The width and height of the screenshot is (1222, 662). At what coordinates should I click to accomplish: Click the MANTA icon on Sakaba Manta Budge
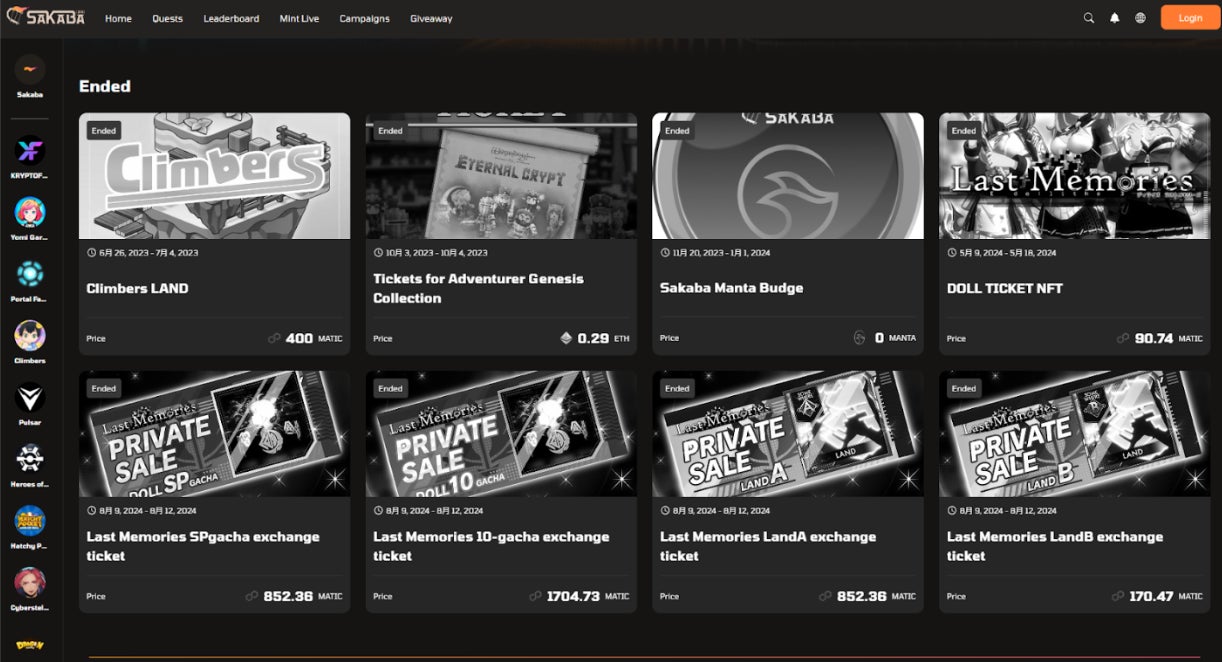(859, 338)
